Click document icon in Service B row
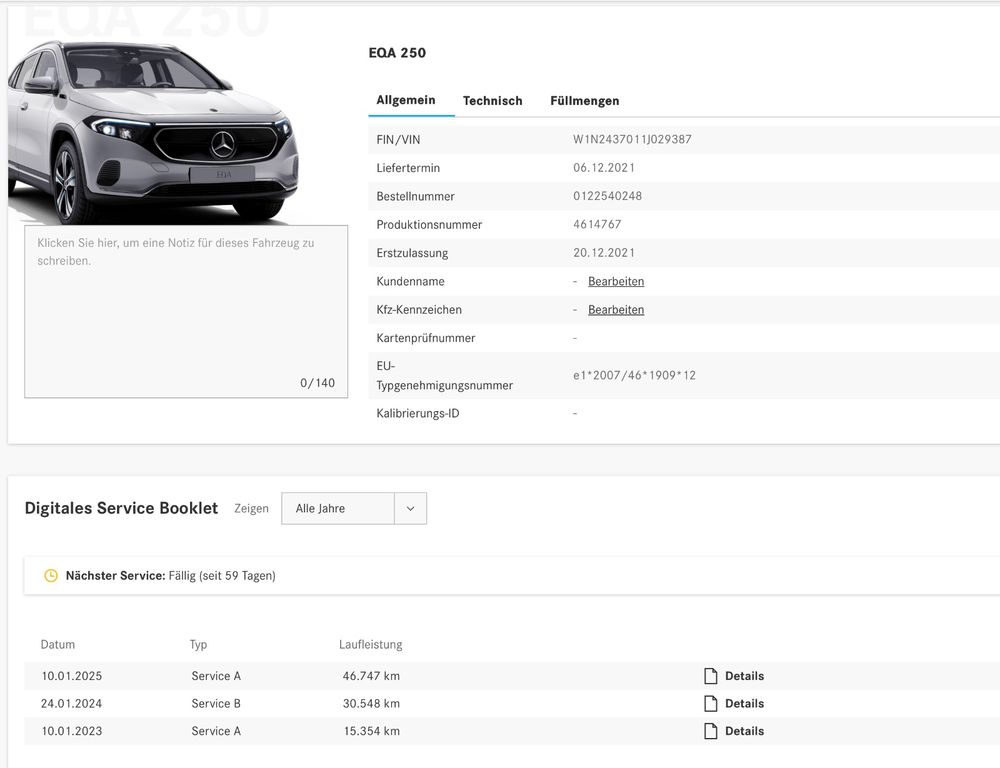The height and width of the screenshot is (768, 1000). point(711,704)
